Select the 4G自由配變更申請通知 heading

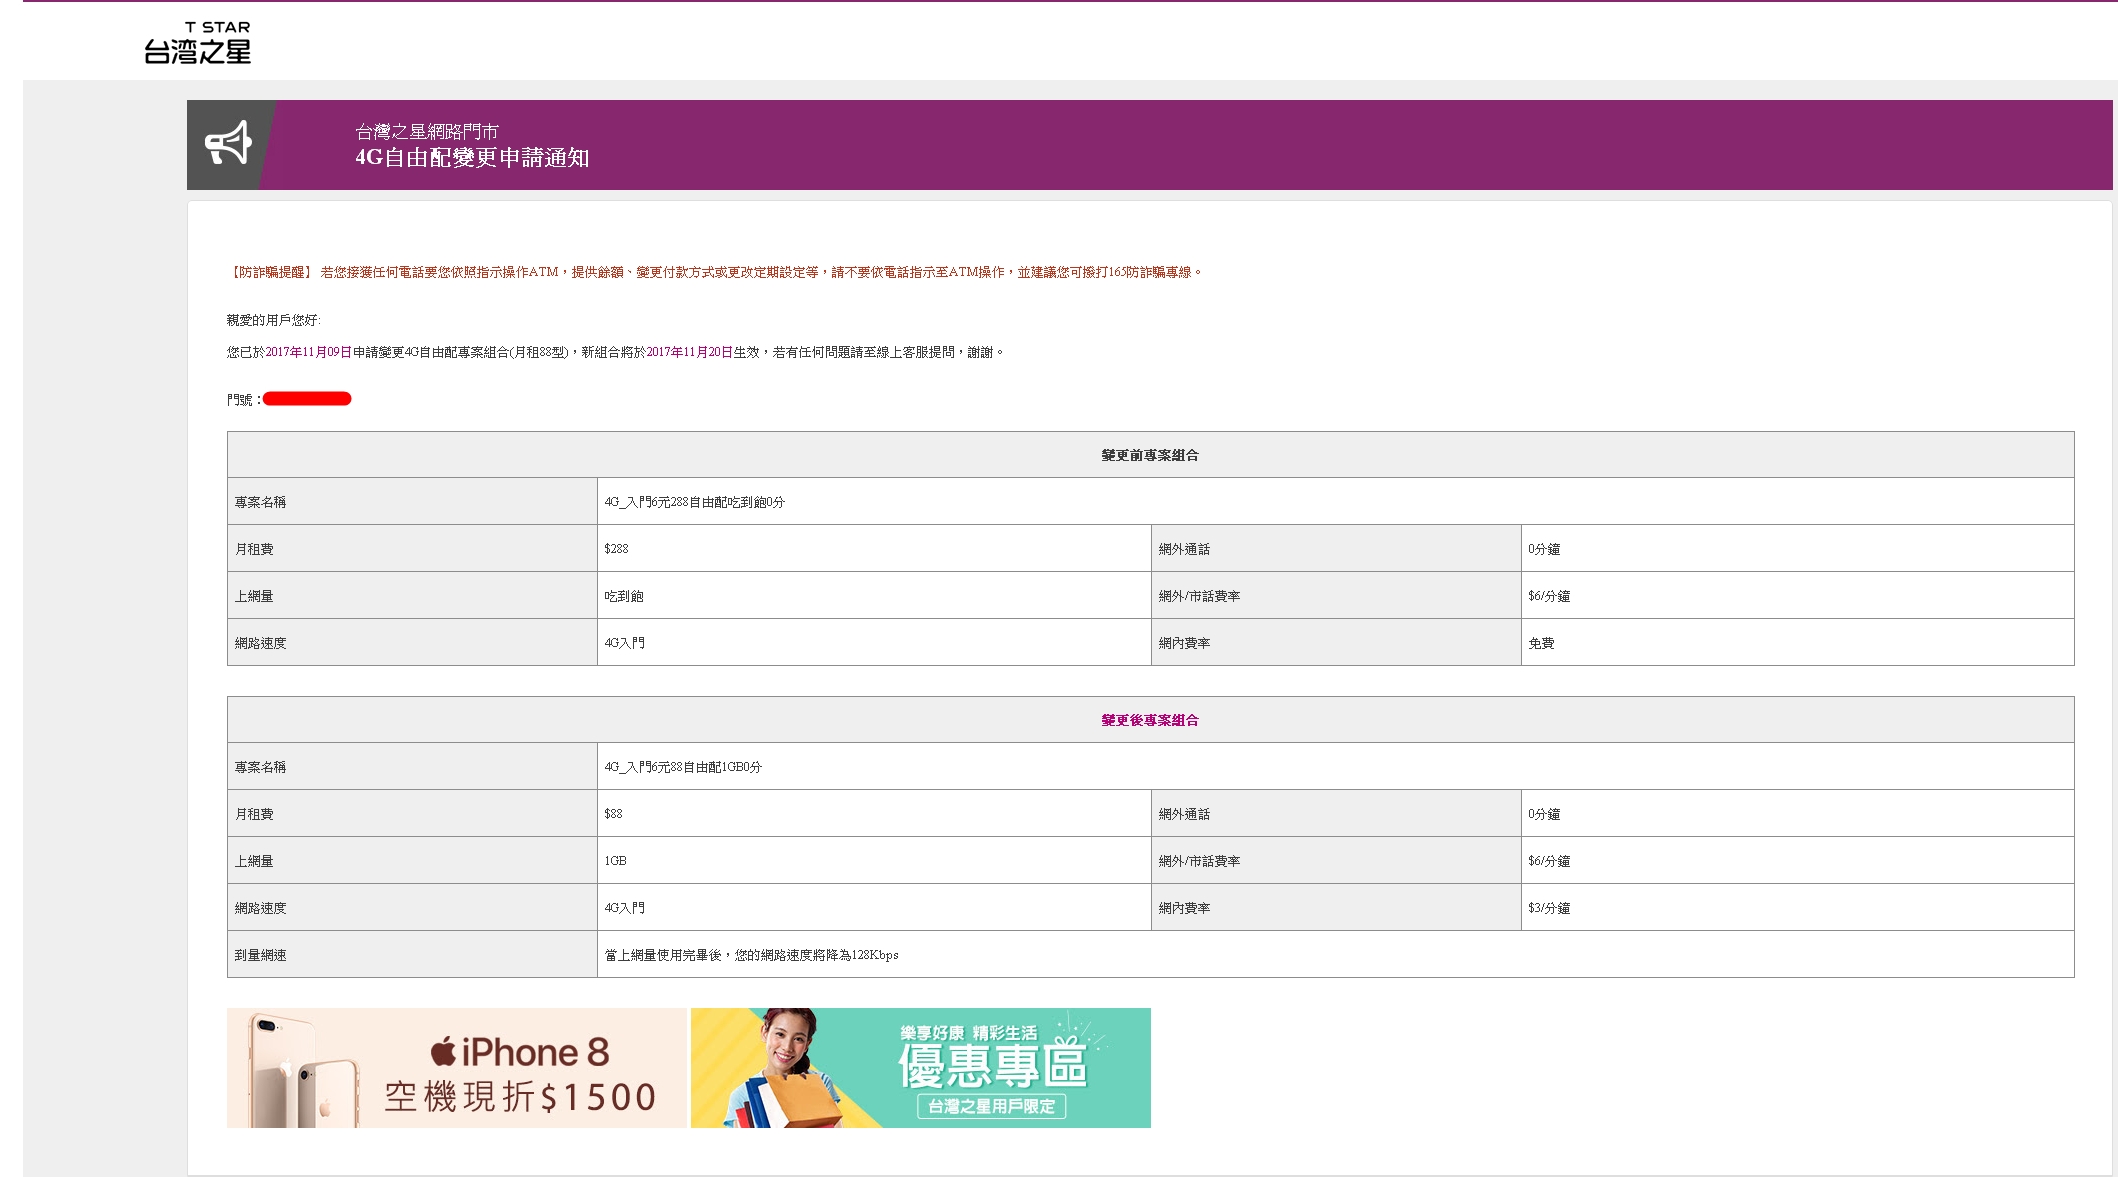pos(472,158)
